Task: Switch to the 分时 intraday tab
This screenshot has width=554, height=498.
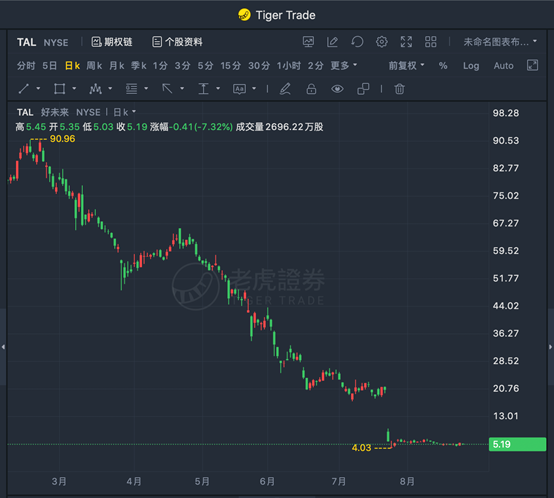Action: pyautogui.click(x=26, y=66)
